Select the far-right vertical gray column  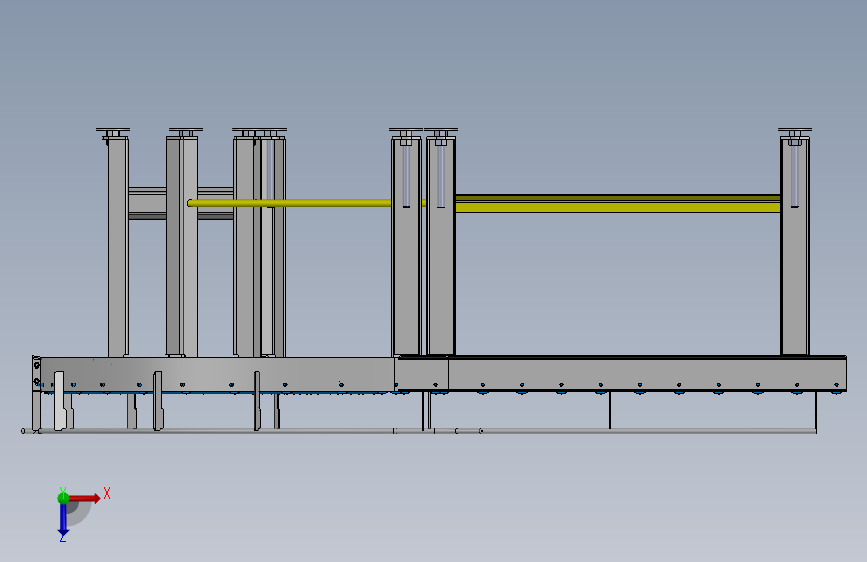[795, 246]
